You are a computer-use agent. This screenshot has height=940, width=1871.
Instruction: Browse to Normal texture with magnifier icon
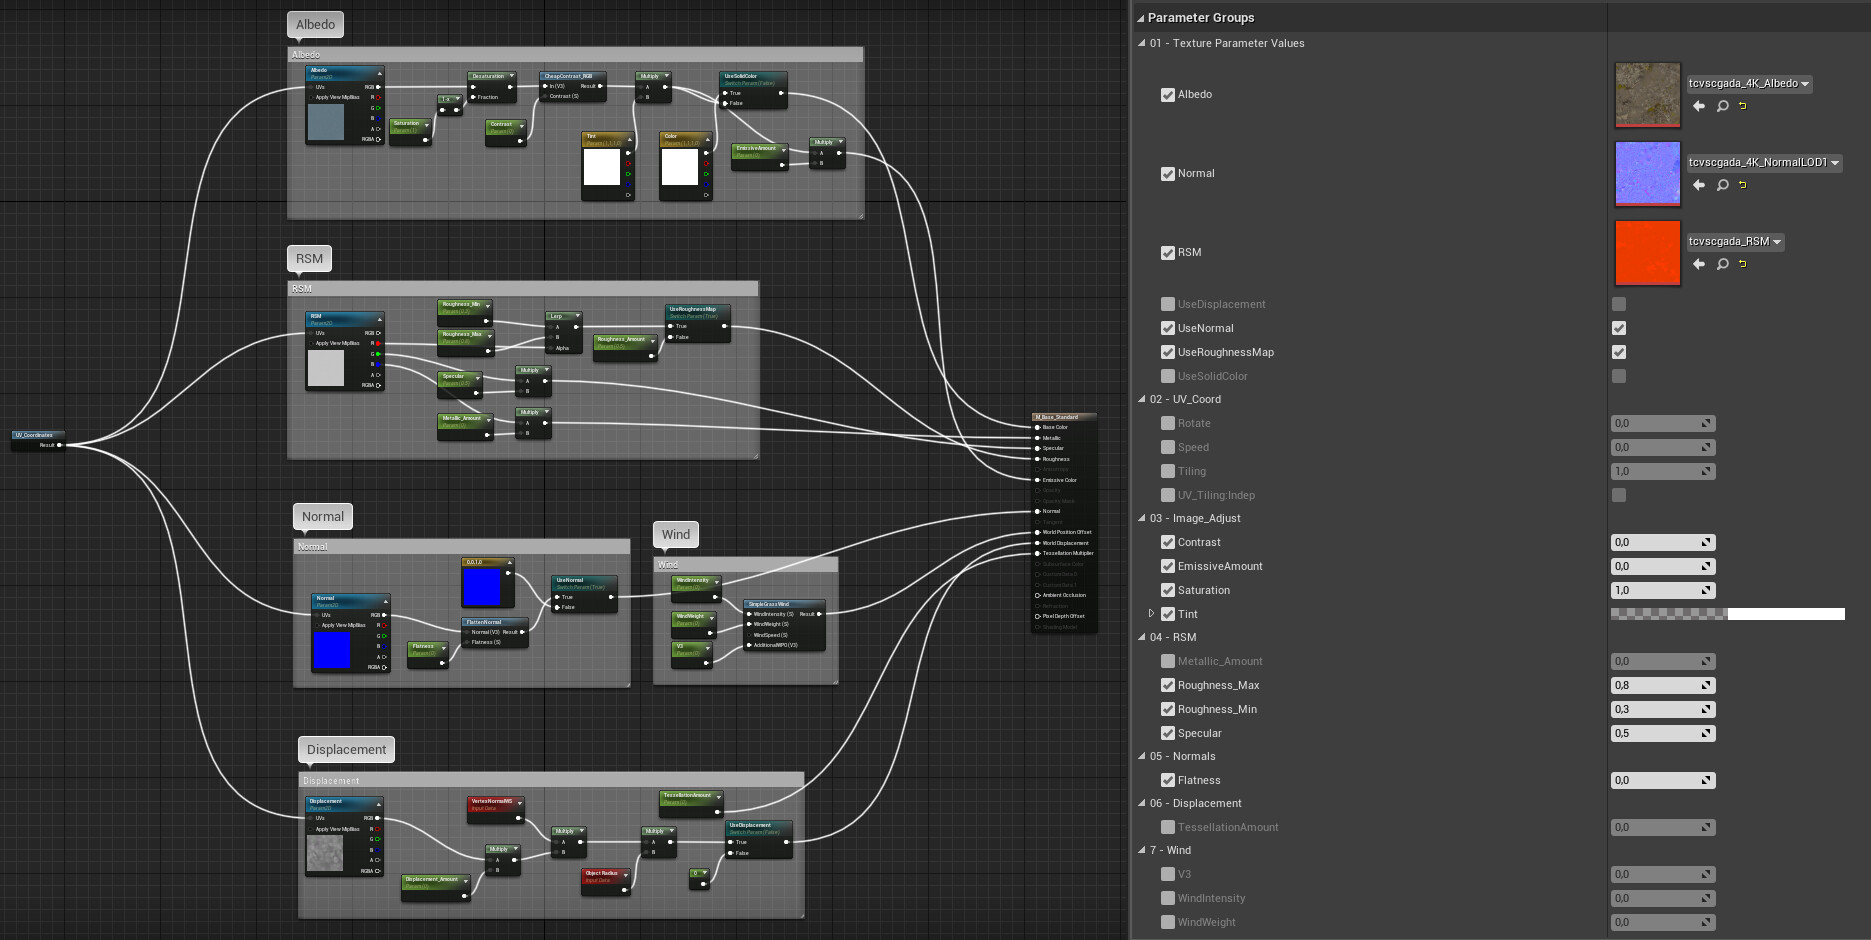1723,185
